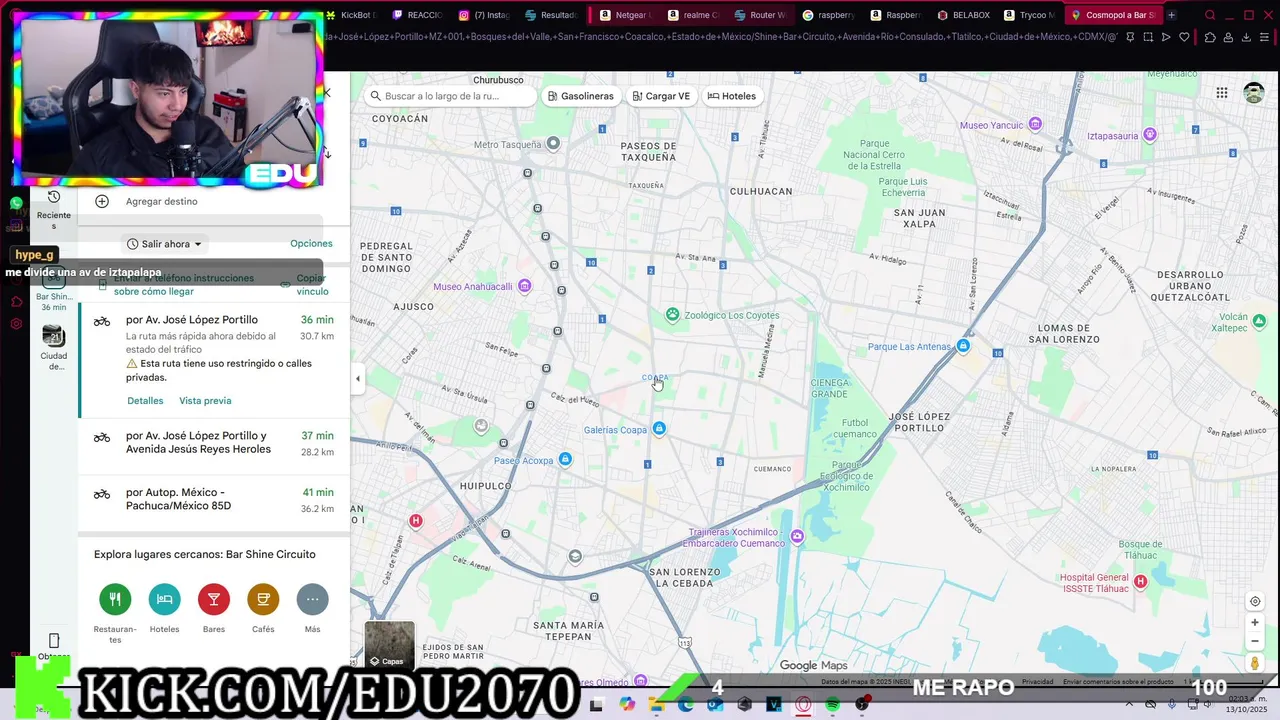Zoom in on the map
Viewport: 1280px width, 720px height.
pos(1255,622)
